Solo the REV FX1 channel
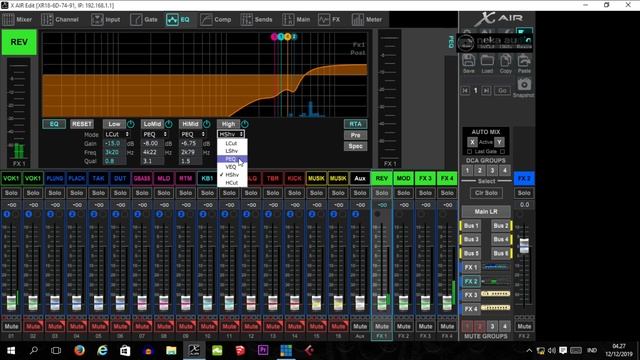Viewport: 640px width, 360px height. point(382,193)
